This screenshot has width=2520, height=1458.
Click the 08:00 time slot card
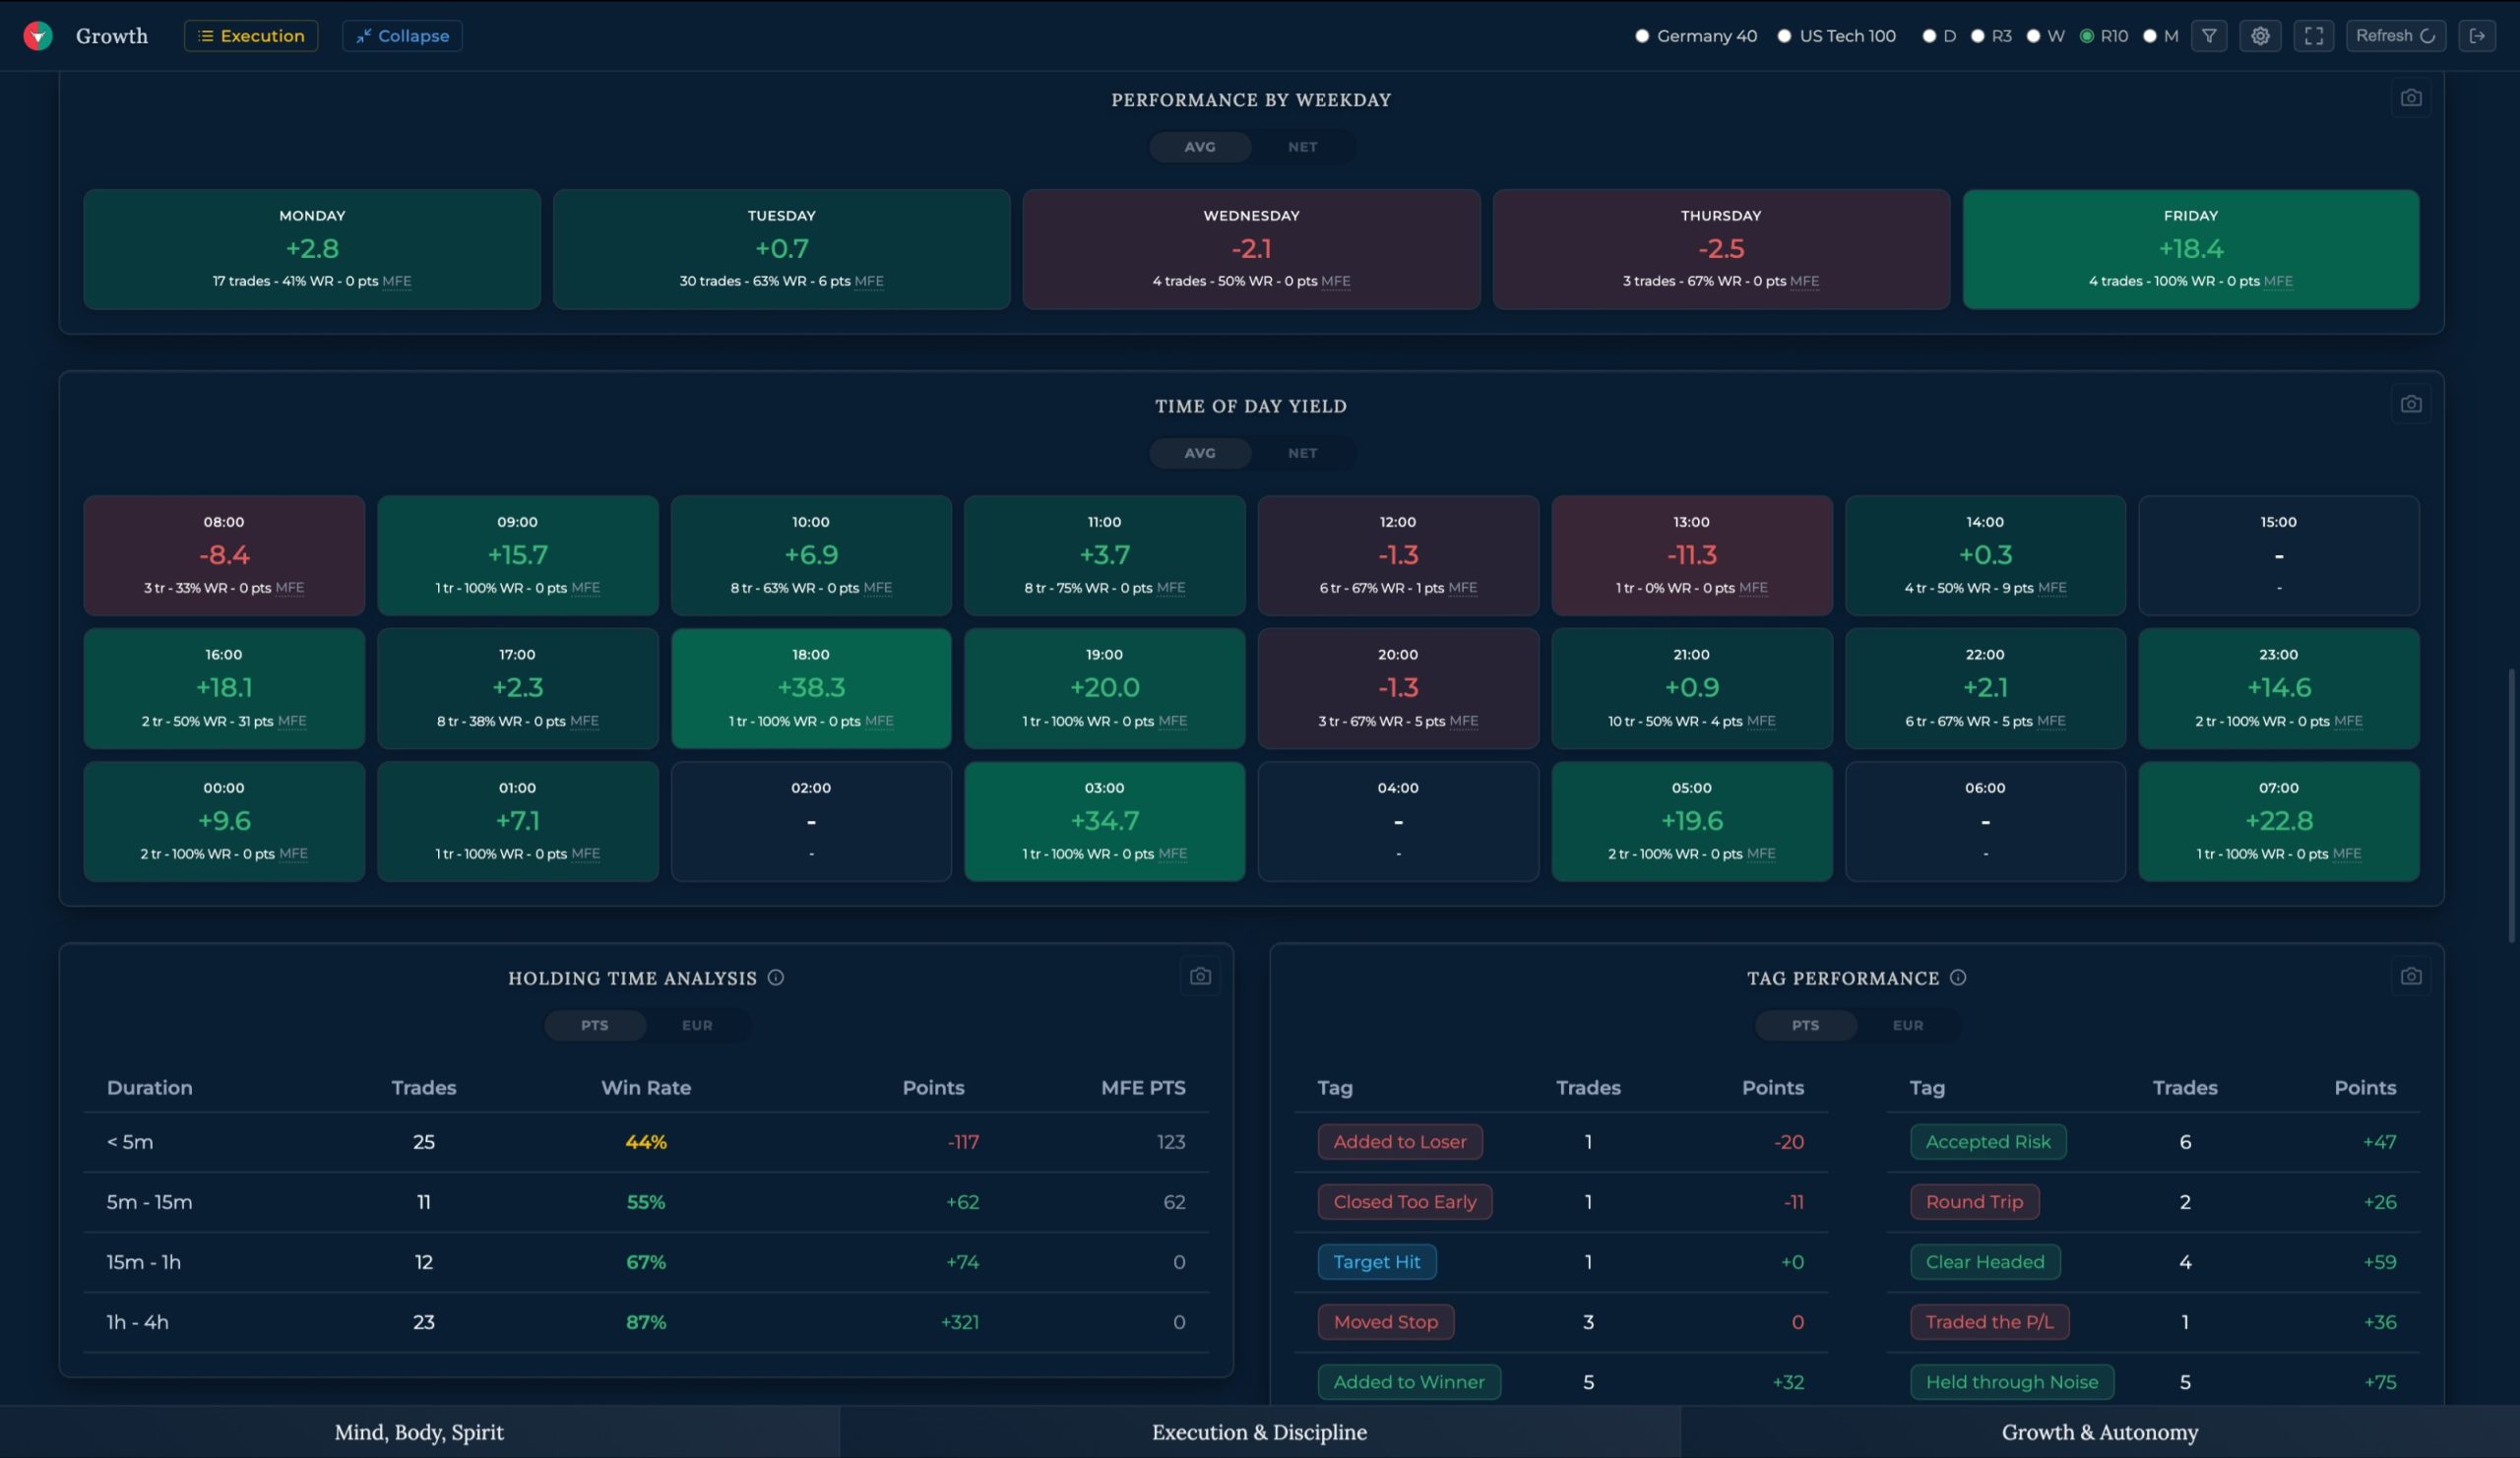[224, 555]
